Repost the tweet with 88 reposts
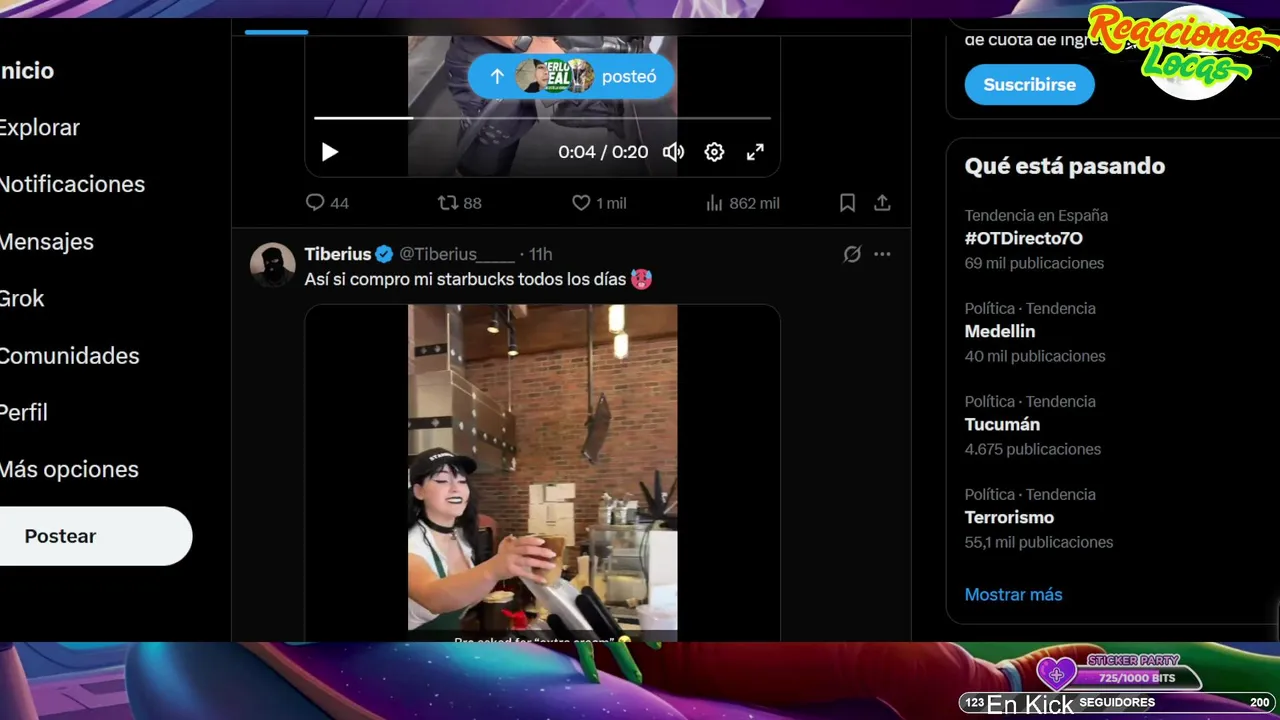1280x720 pixels. point(448,203)
